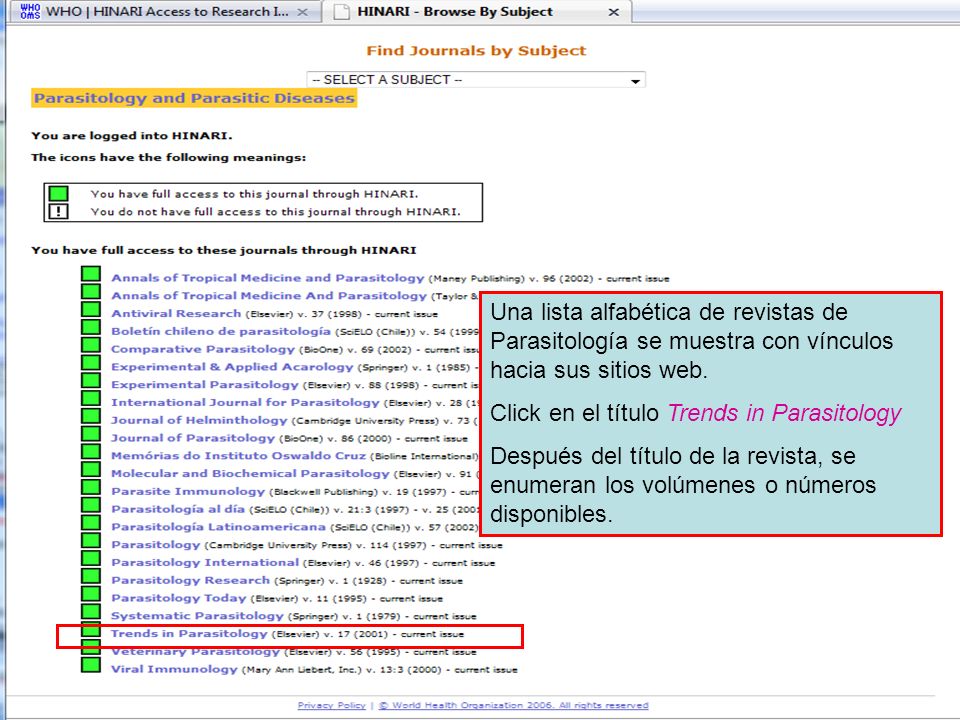Screen dimensions: 960x720
Task: Click green access icon beside Parasitología al día
Action: coord(91,504)
